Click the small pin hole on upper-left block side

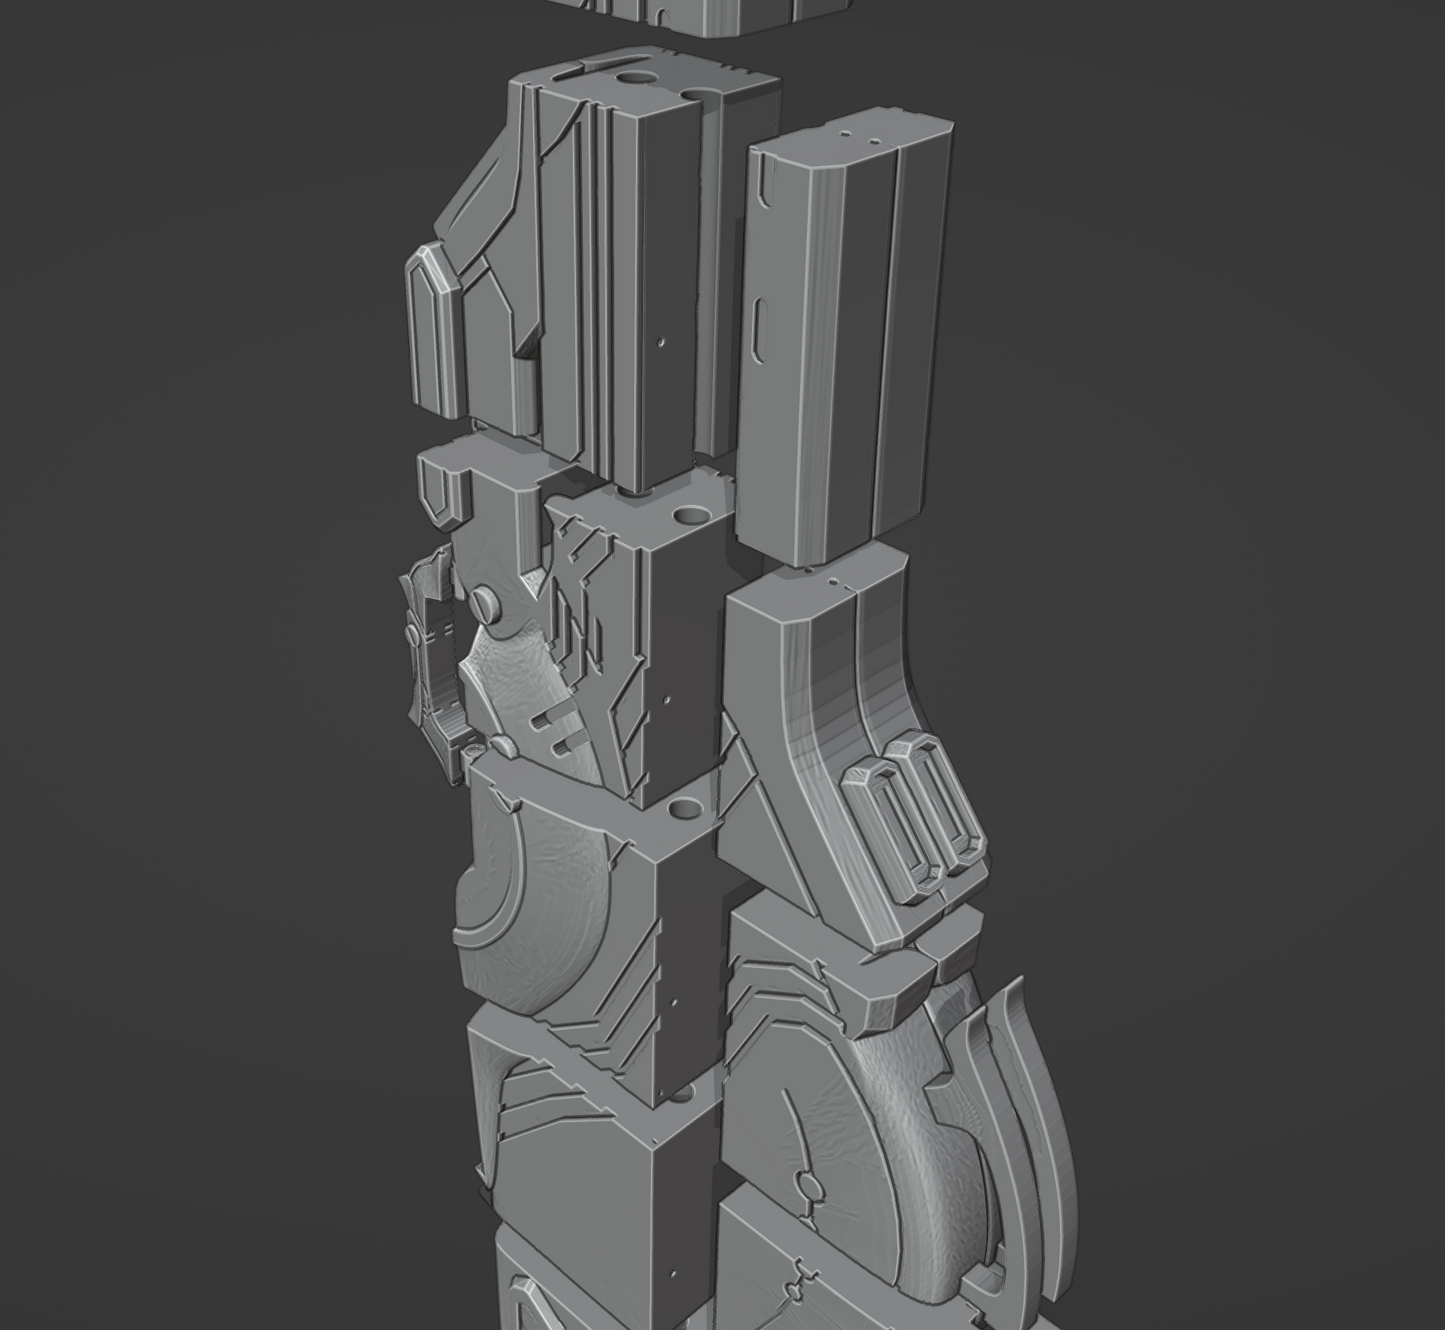click(x=661, y=342)
